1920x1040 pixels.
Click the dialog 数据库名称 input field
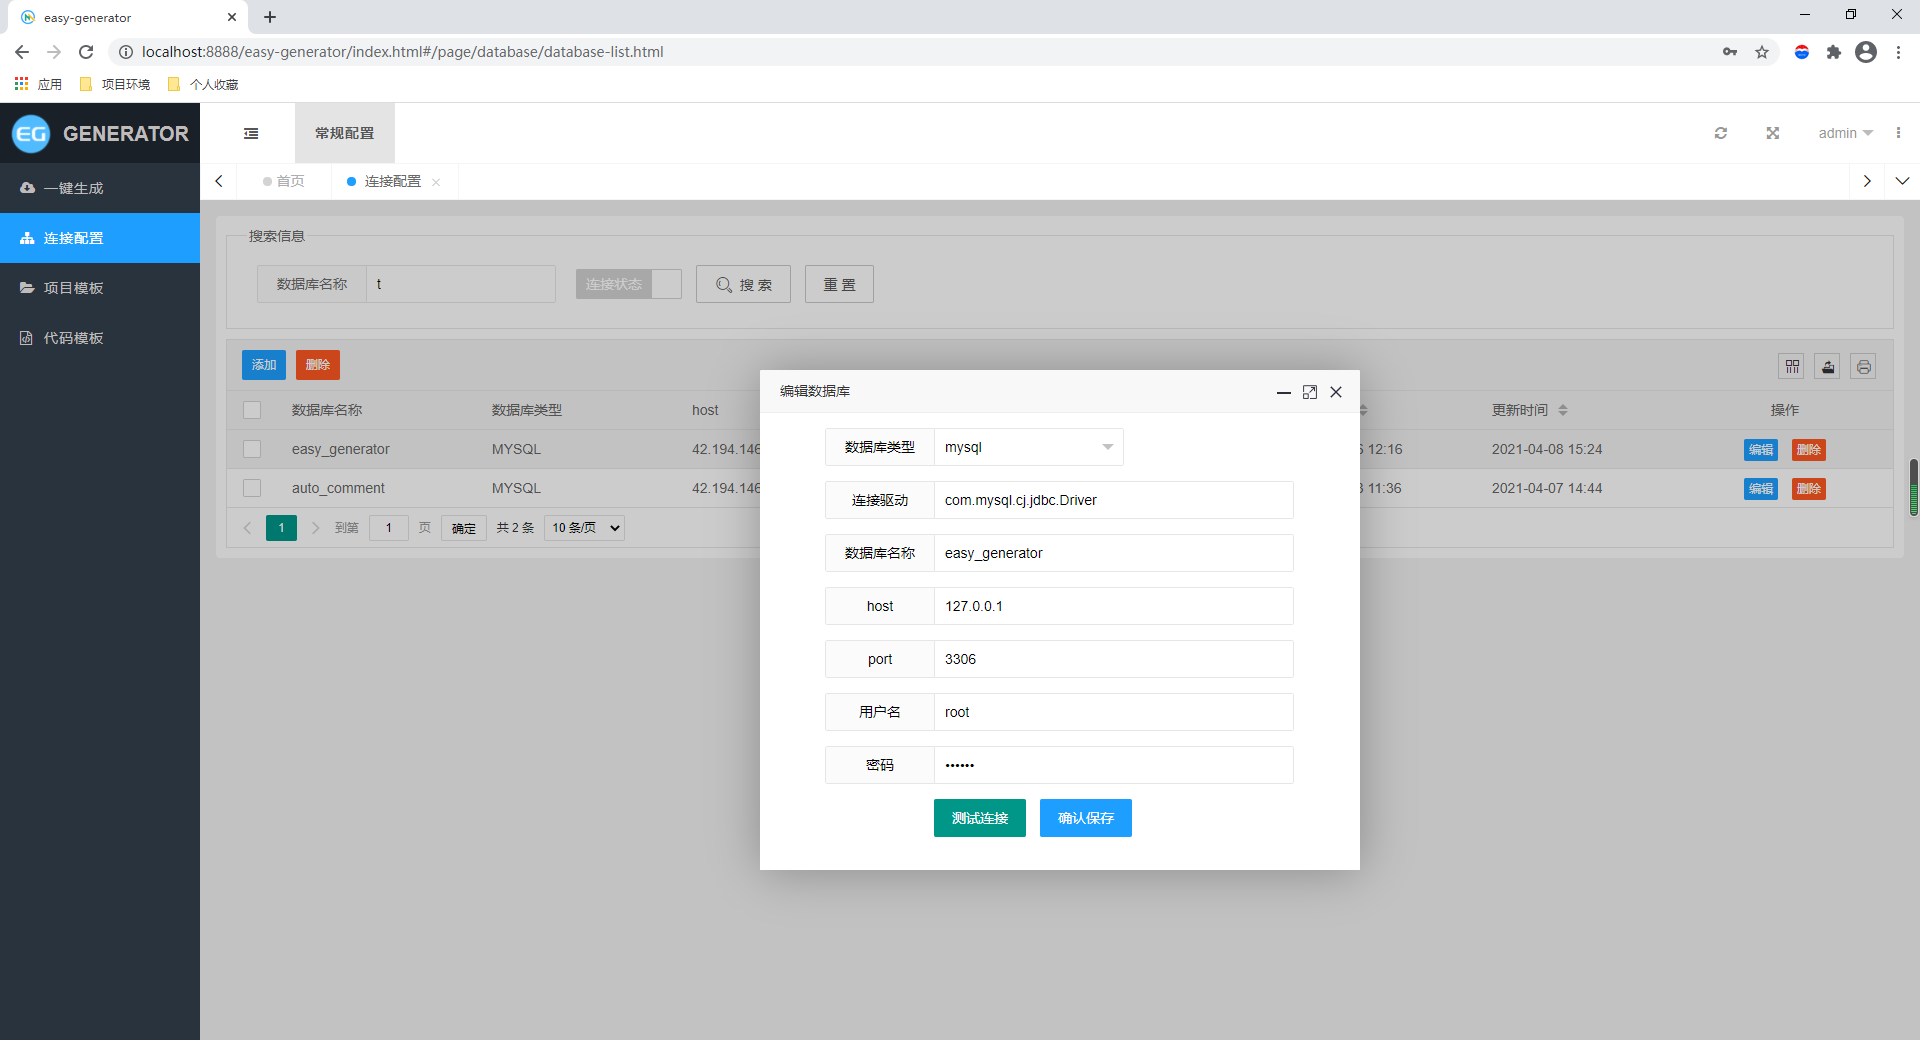pyautogui.click(x=1114, y=553)
